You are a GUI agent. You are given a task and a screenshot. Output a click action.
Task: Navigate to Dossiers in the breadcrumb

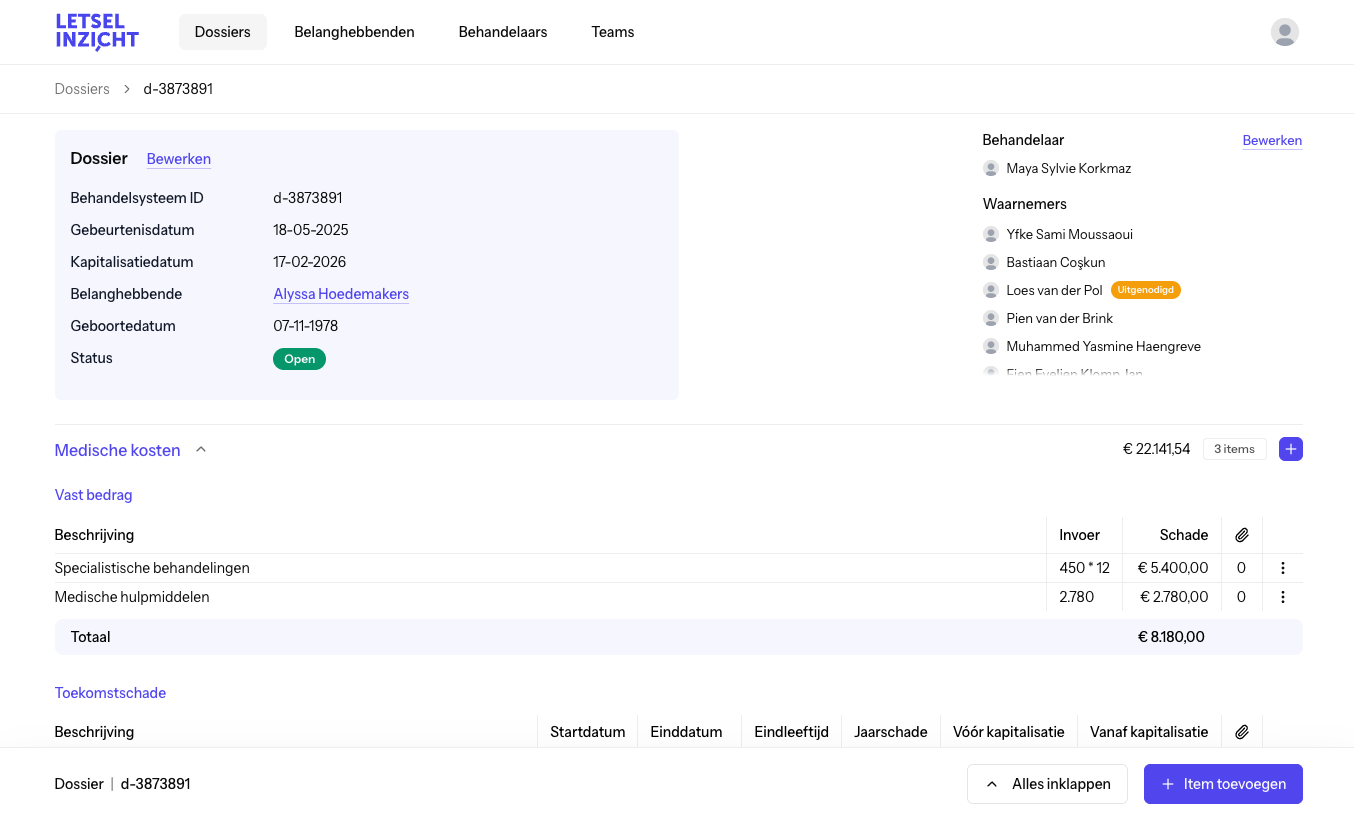coord(82,89)
